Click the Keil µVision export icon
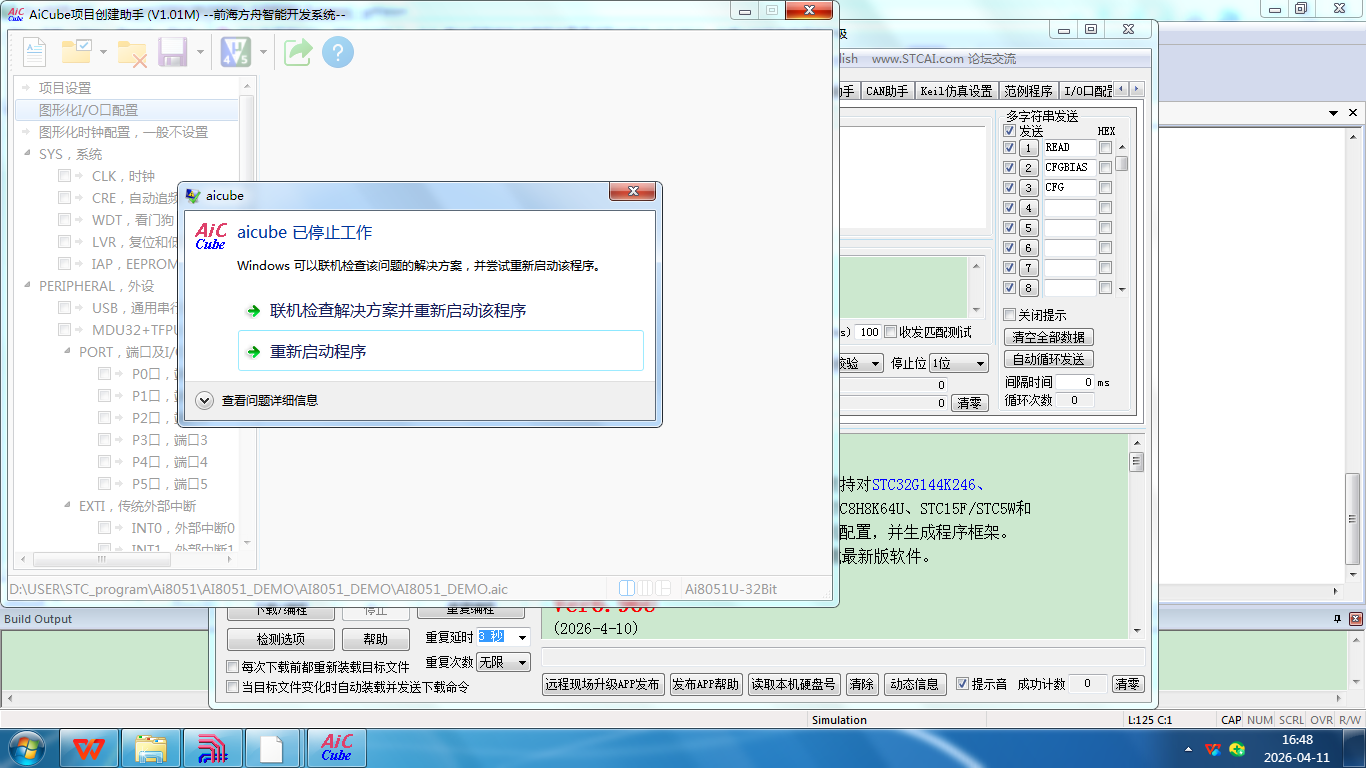The image size is (1366, 768). (236, 52)
